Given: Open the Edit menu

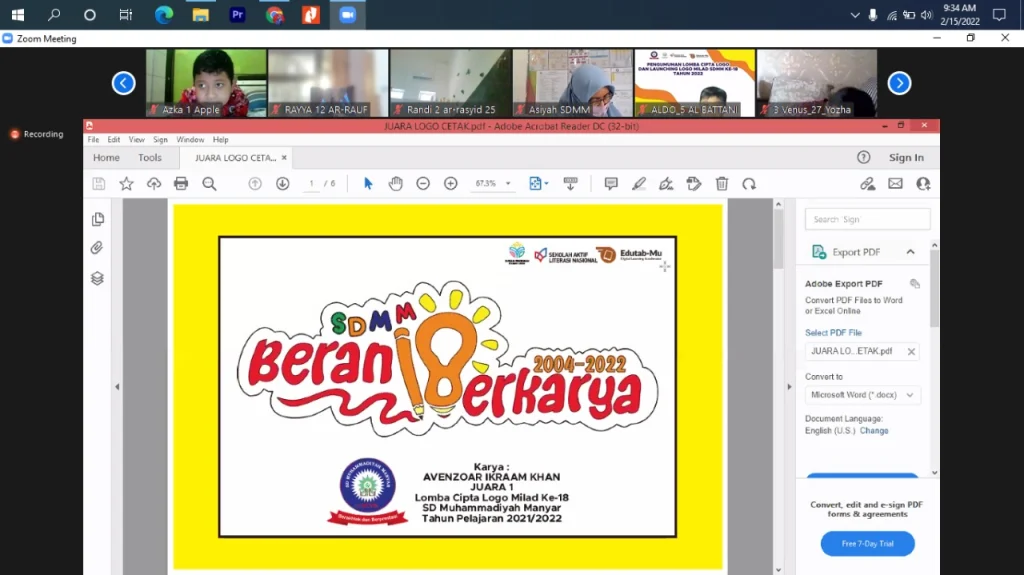Looking at the screenshot, I should pos(114,139).
